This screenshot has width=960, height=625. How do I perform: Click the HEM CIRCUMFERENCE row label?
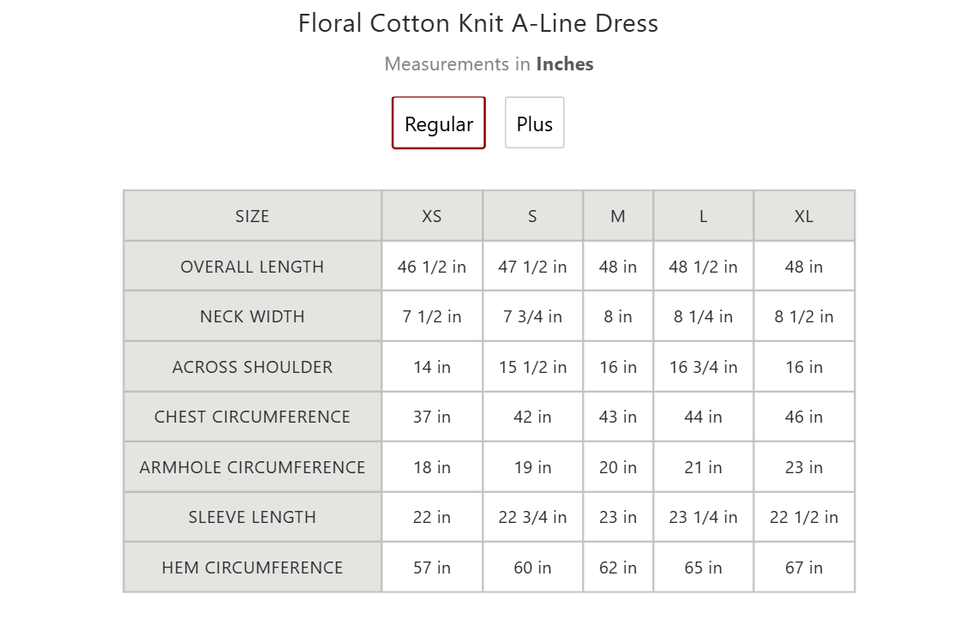point(252,567)
